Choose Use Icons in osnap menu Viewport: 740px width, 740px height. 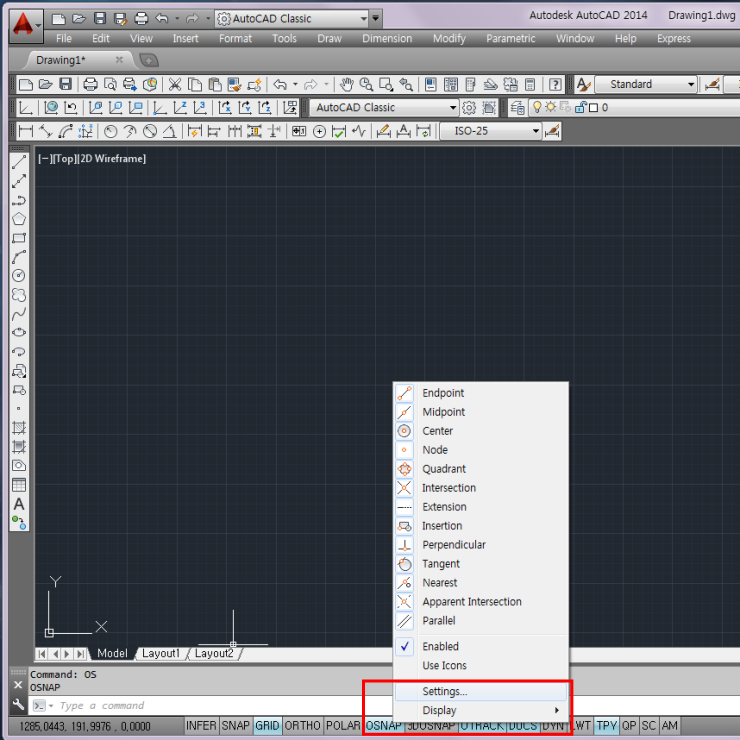click(x=481, y=665)
